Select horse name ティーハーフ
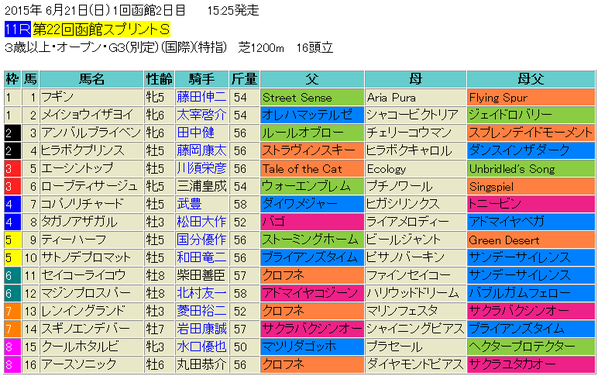The image size is (598, 376). click(74, 240)
